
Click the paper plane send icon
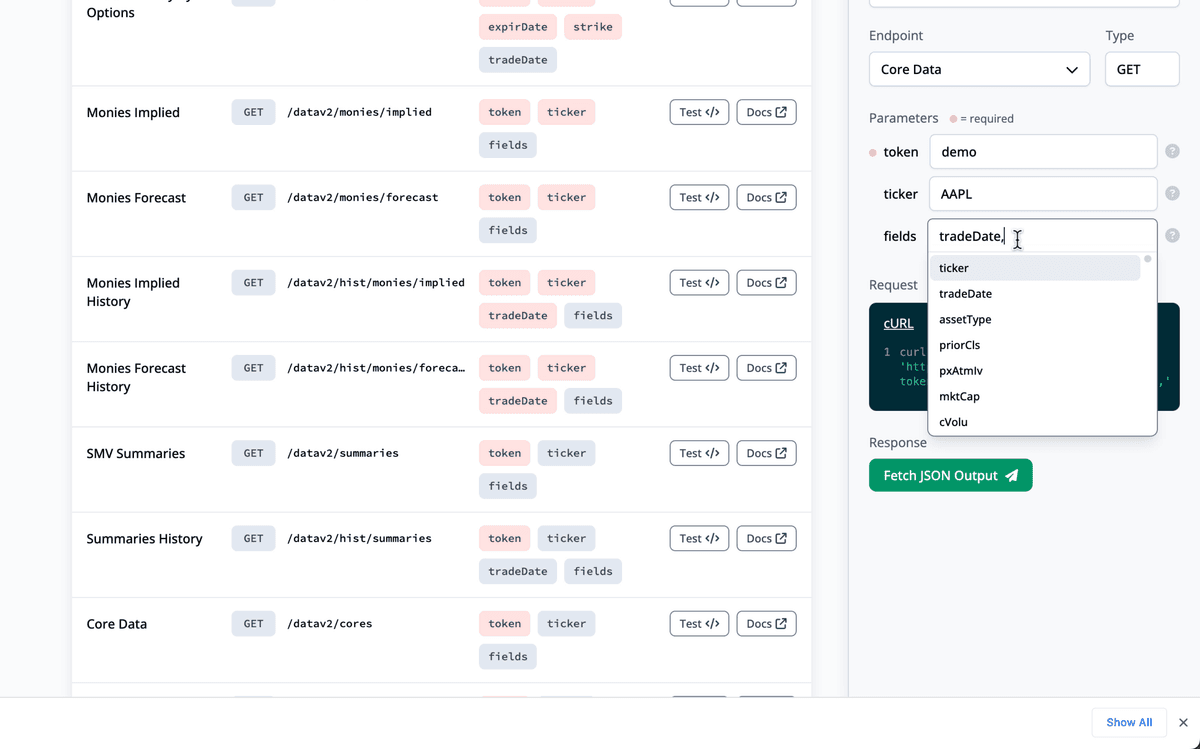tap(1012, 475)
